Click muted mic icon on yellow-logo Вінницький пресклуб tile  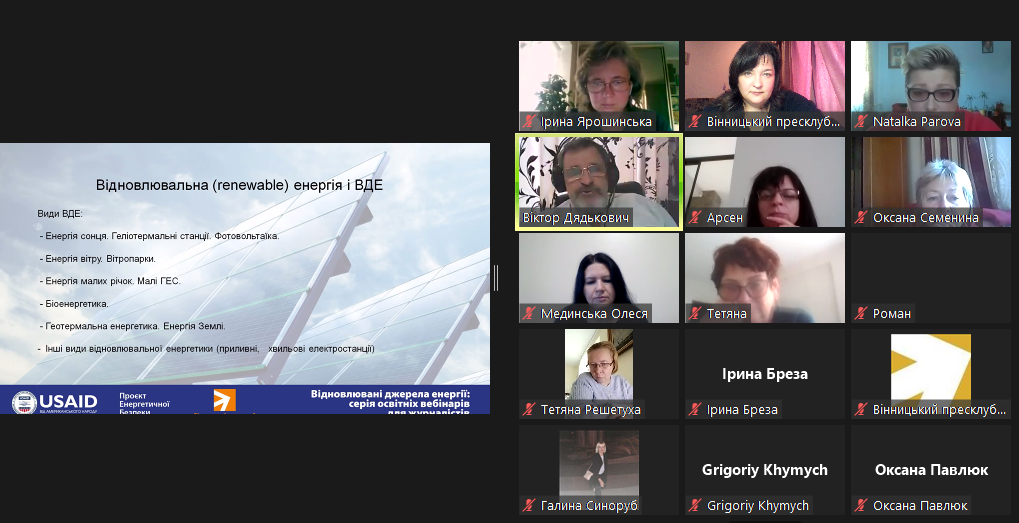[861, 410]
